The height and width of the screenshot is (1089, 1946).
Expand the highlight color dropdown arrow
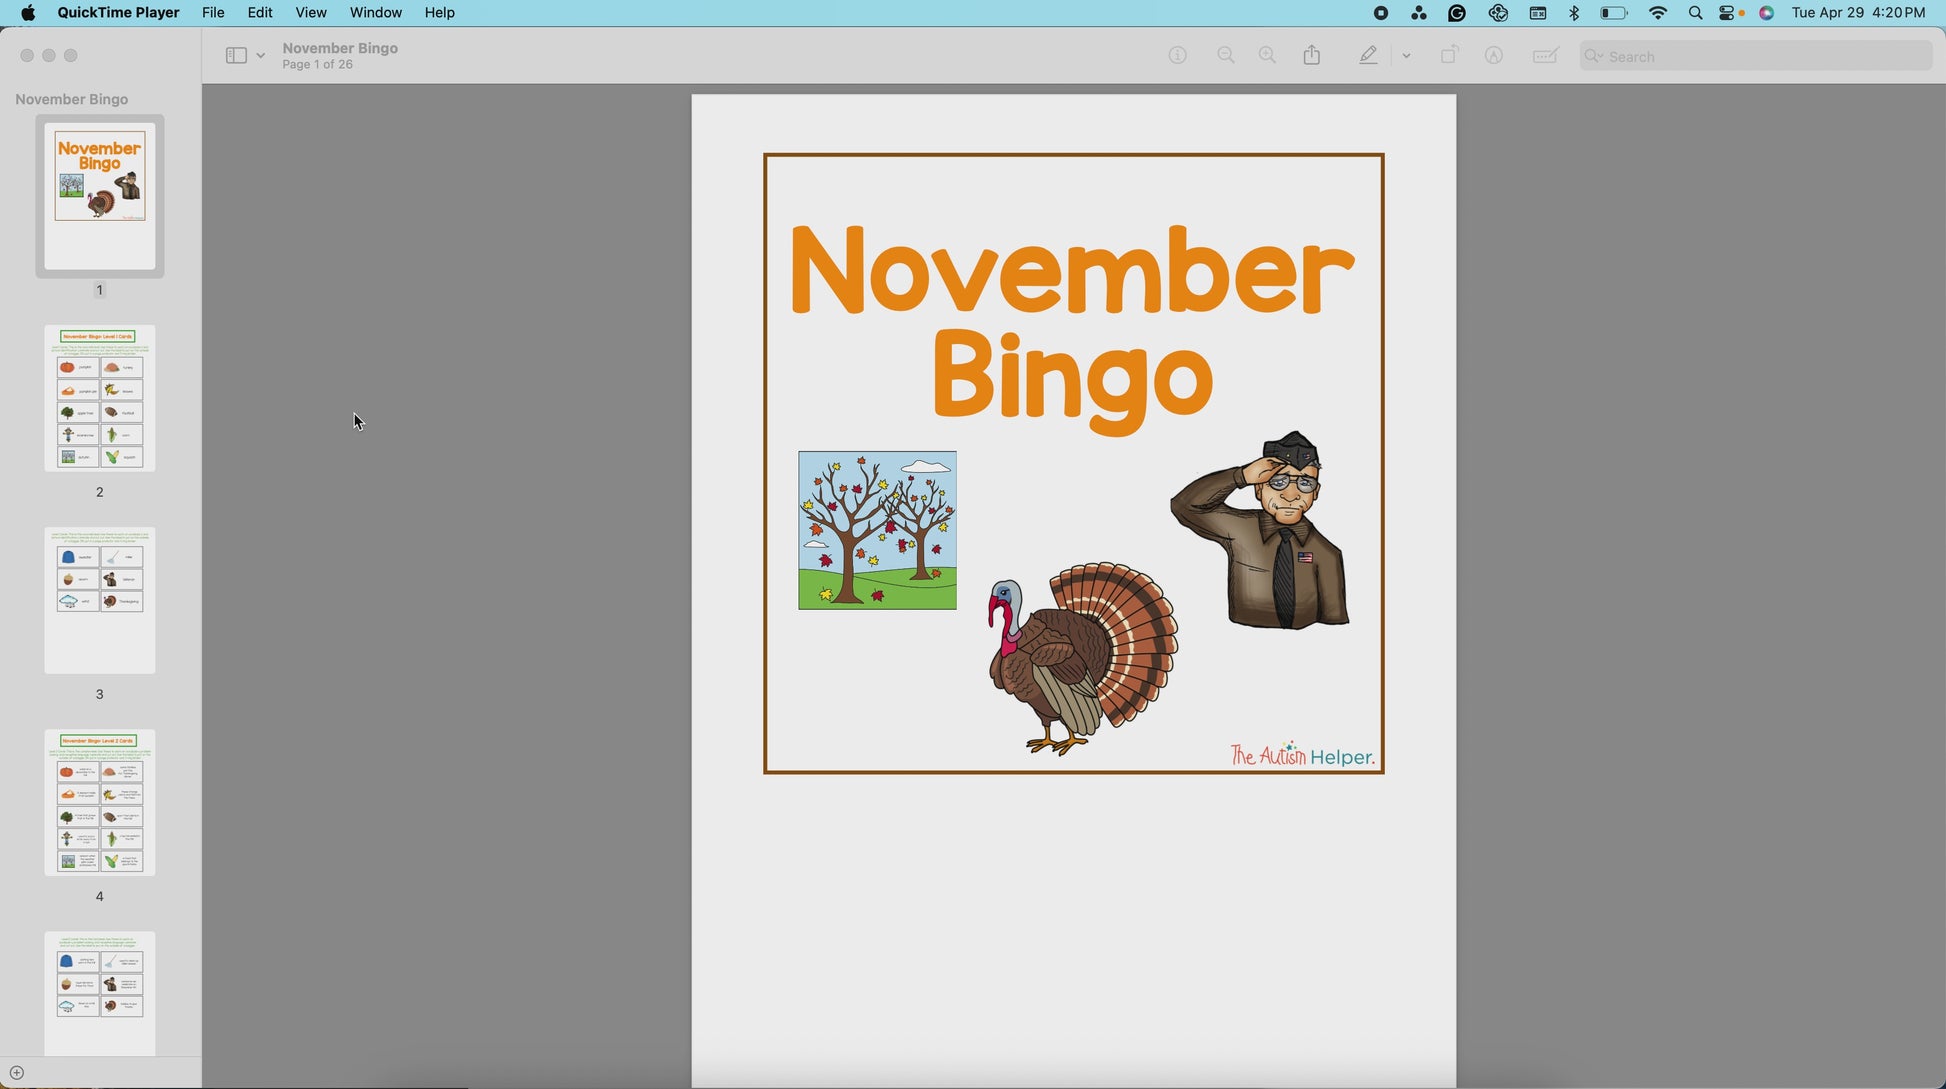click(1407, 56)
